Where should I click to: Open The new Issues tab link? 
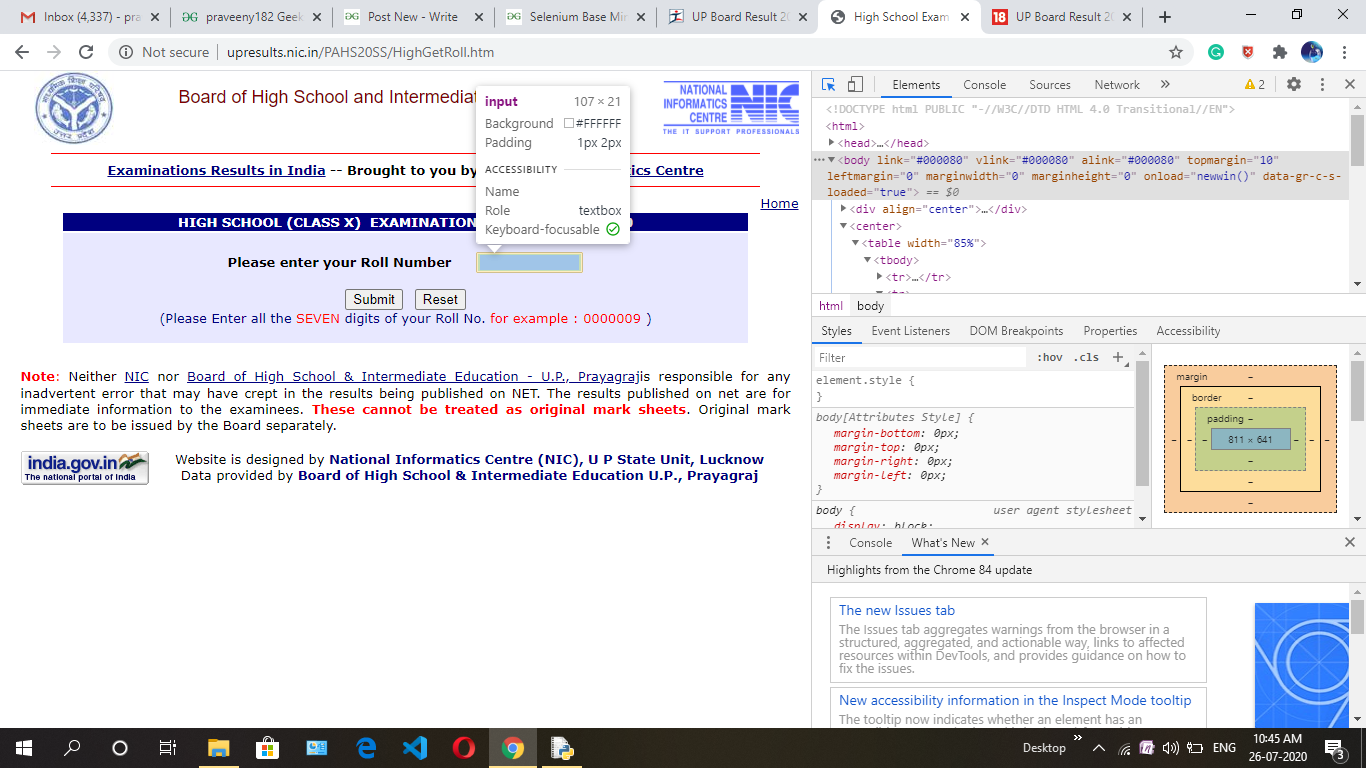897,610
